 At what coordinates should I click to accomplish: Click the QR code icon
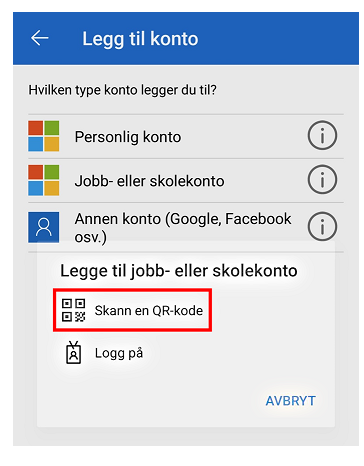(73, 310)
